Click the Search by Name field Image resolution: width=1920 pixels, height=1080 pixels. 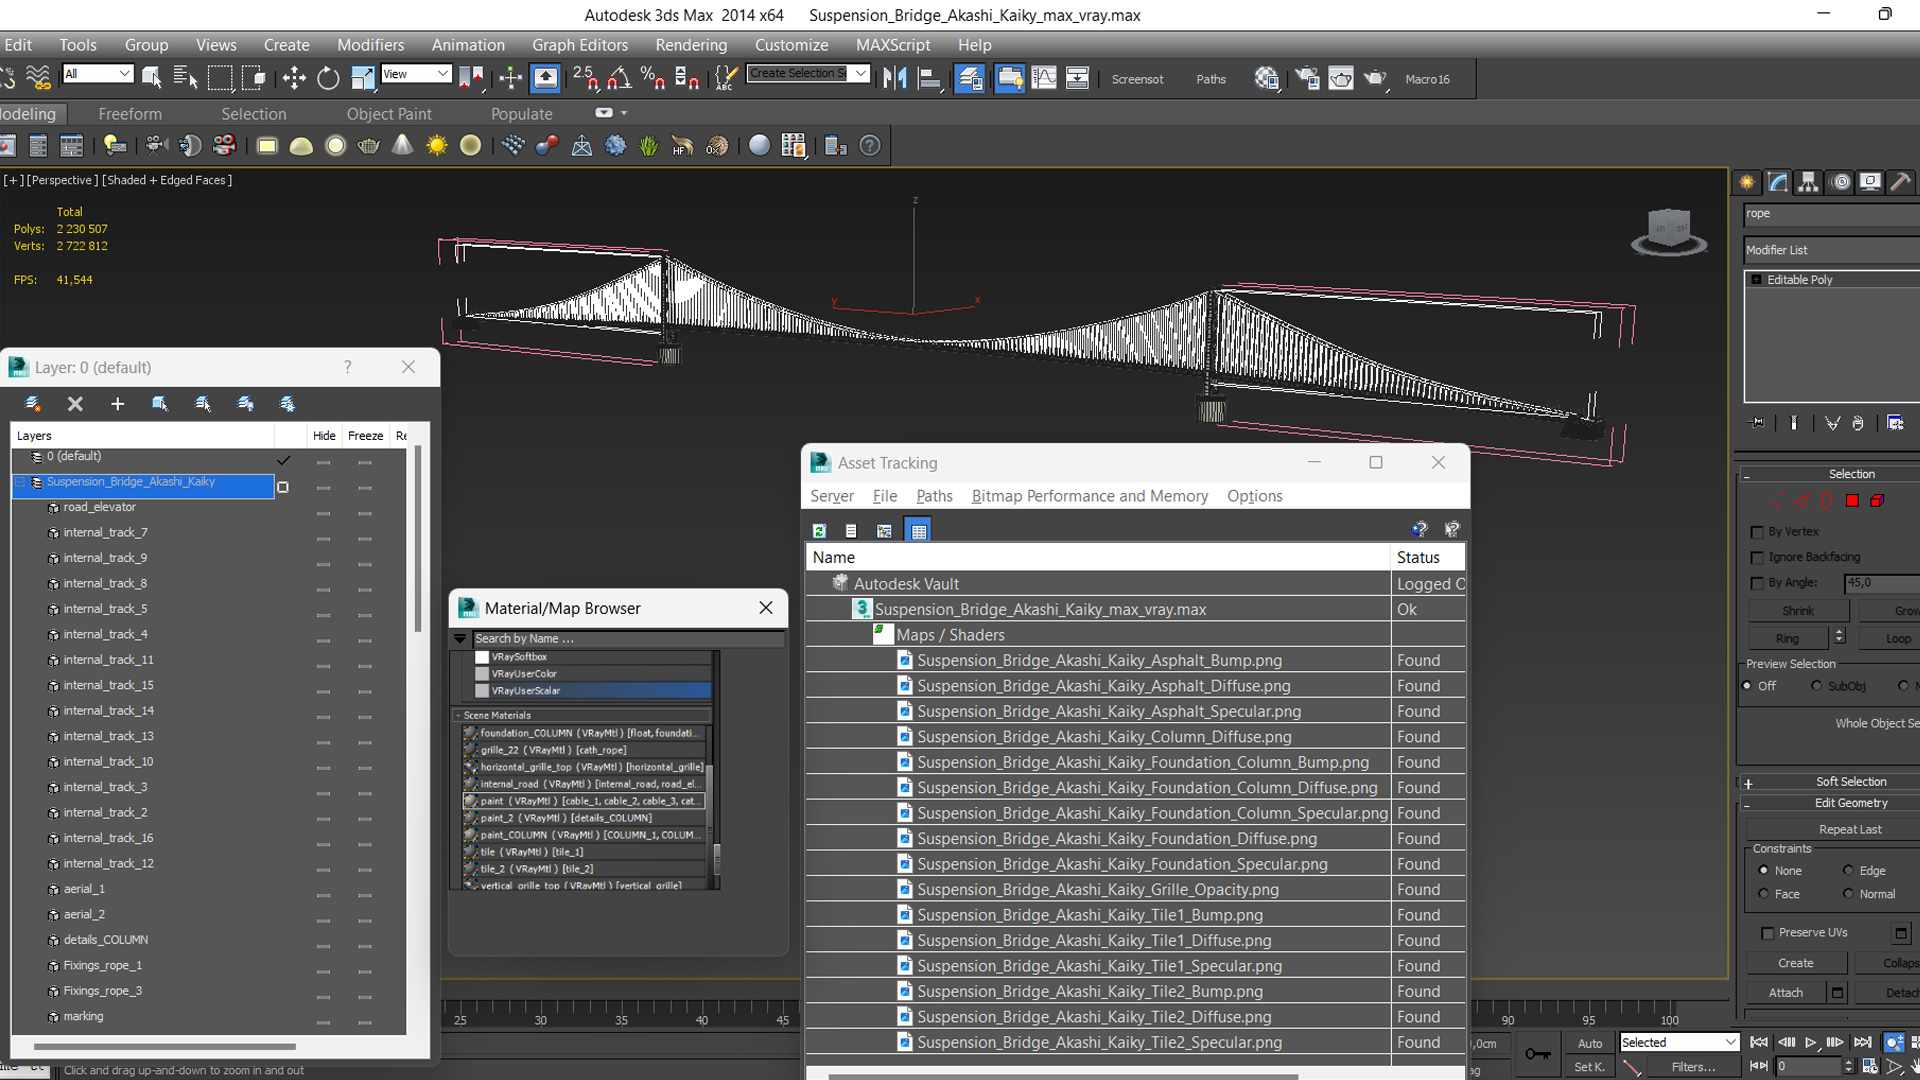click(x=627, y=639)
